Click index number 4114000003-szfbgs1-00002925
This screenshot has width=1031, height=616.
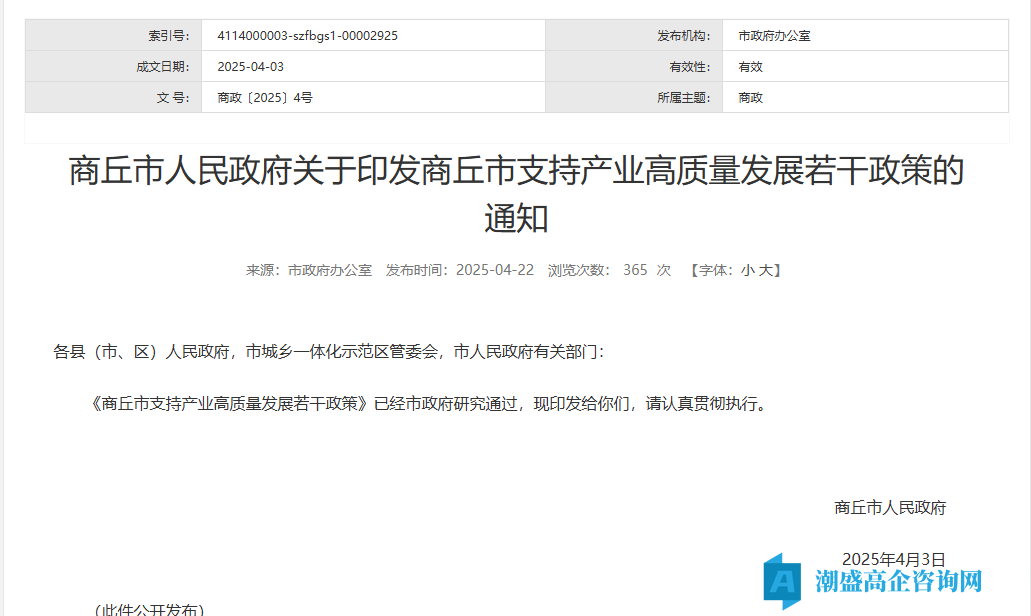308,36
